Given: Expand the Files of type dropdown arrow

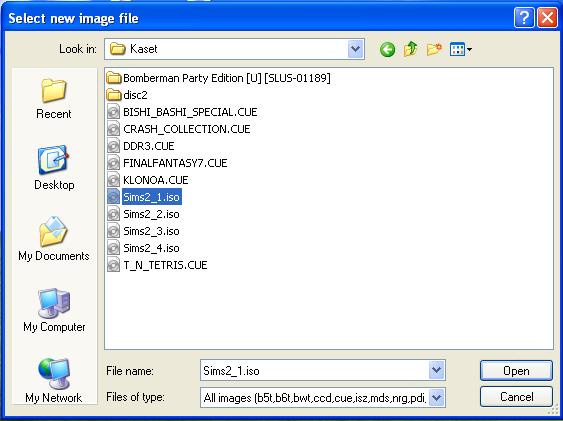Looking at the screenshot, I should (437, 397).
